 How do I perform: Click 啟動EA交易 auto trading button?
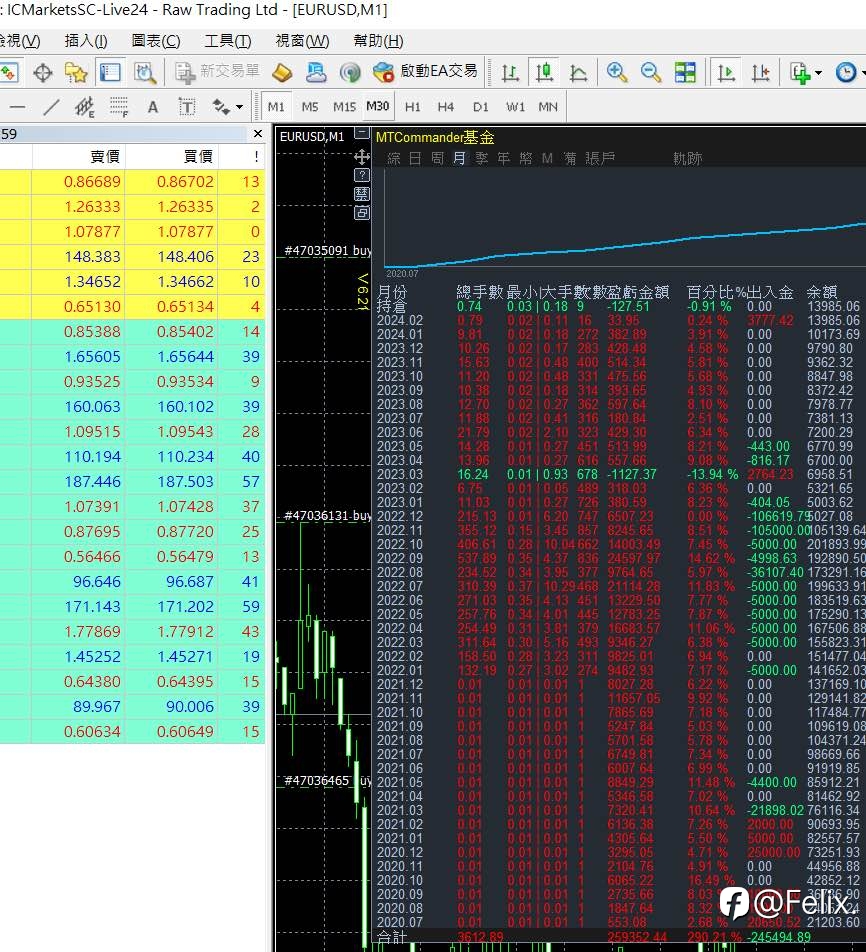425,72
